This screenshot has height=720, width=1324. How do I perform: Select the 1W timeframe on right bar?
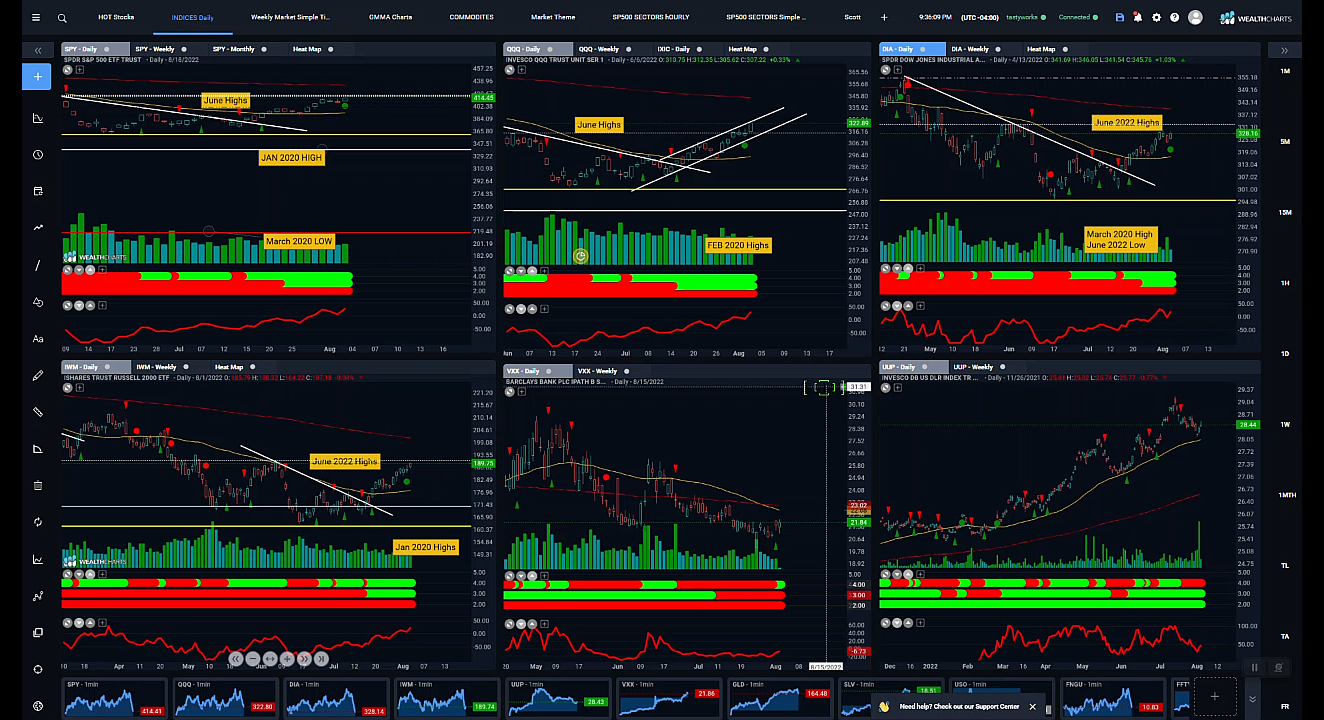tap(1284, 424)
